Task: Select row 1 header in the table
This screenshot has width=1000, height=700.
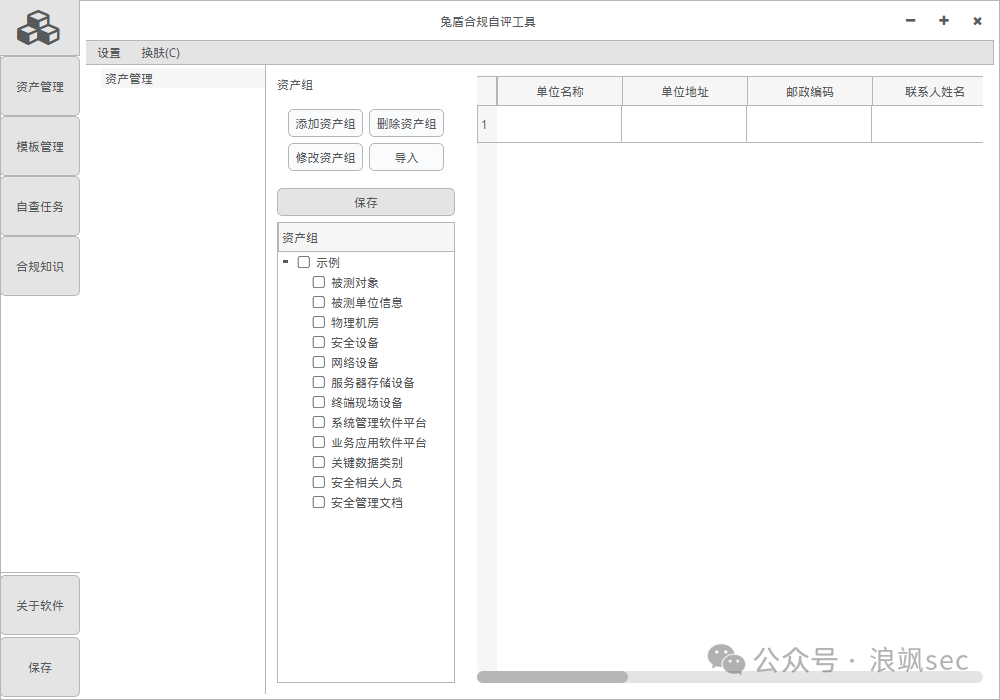Action: [x=487, y=124]
